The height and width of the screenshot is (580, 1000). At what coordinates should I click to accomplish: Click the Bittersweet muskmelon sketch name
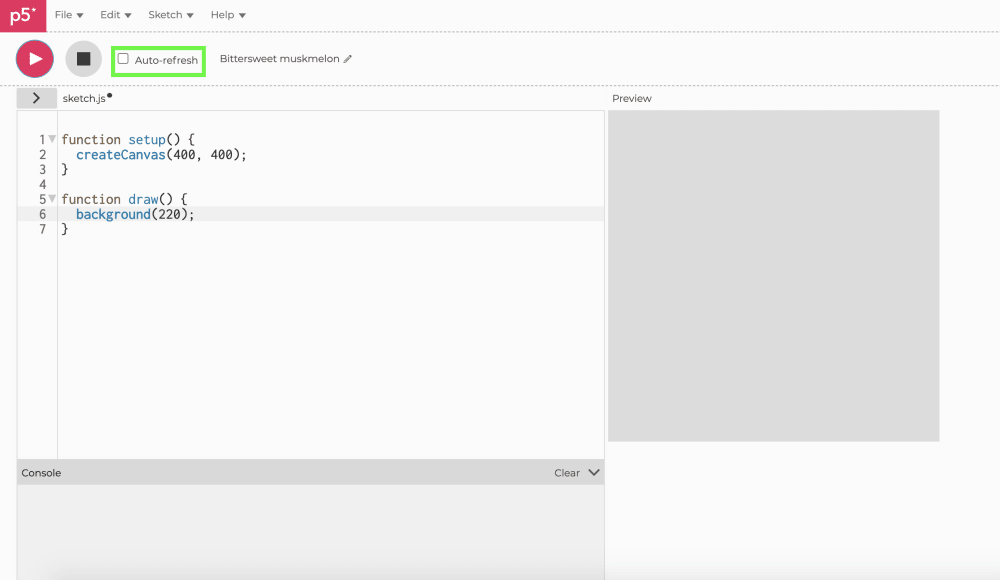pos(279,59)
